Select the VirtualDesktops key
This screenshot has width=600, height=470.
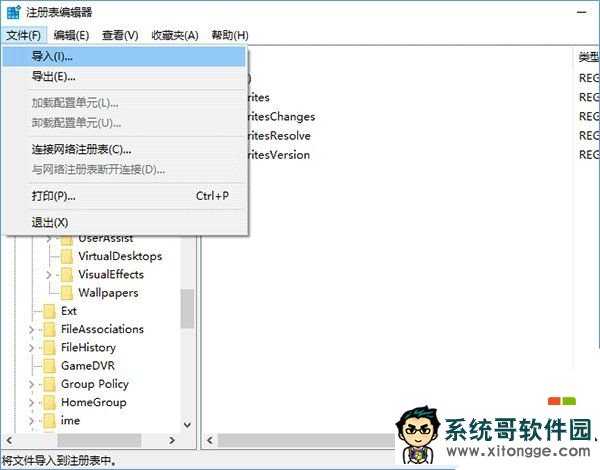[x=120, y=256]
